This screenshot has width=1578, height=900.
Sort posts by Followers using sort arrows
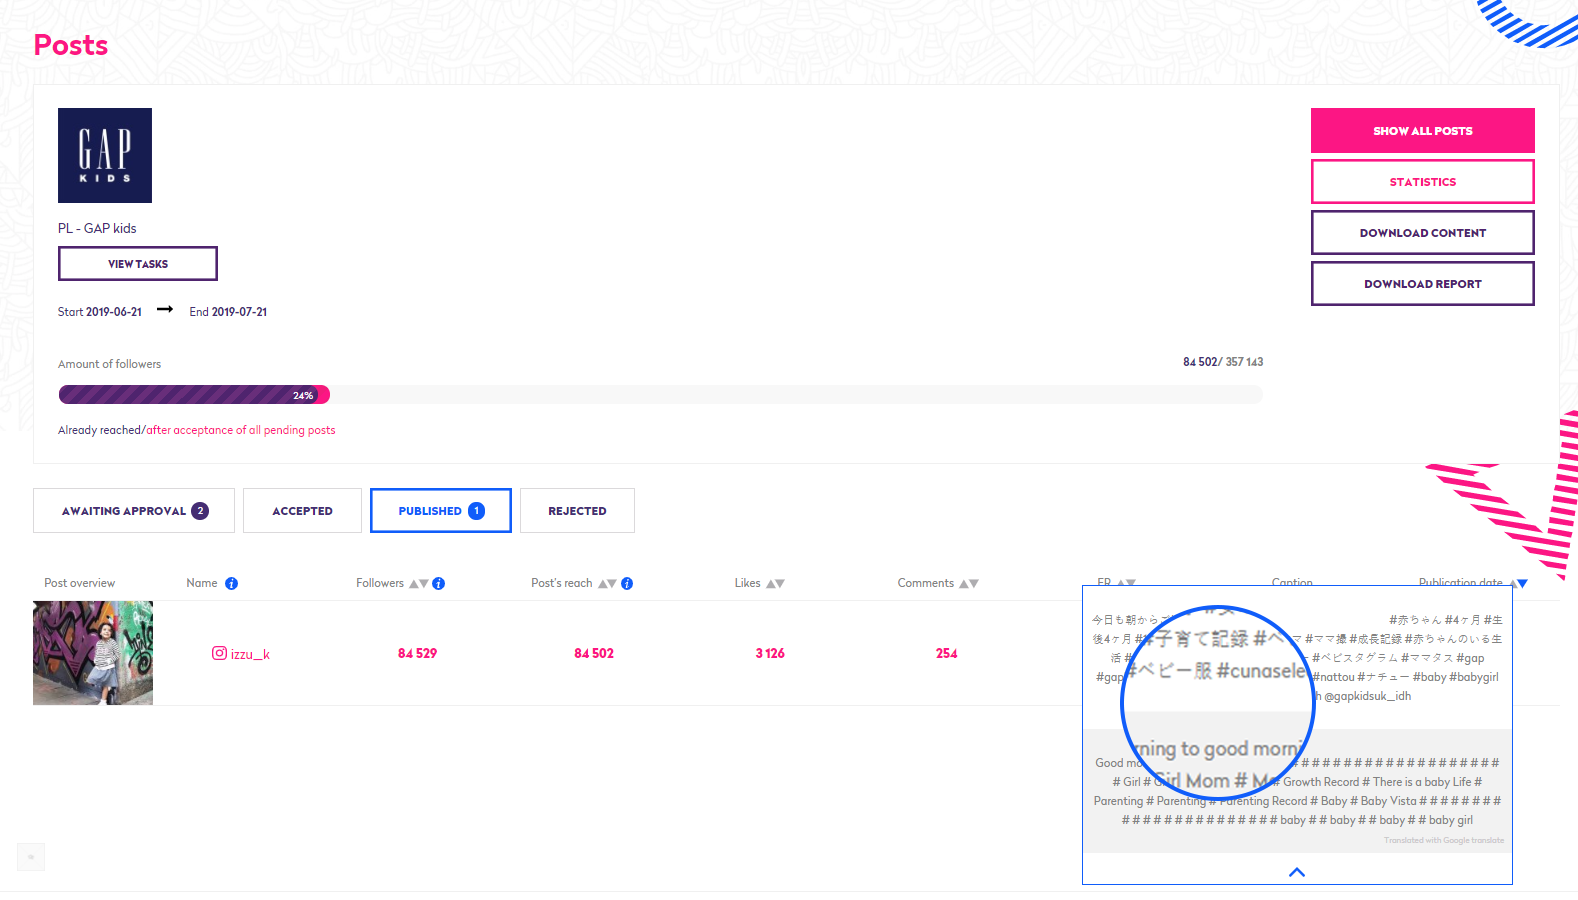coord(418,584)
